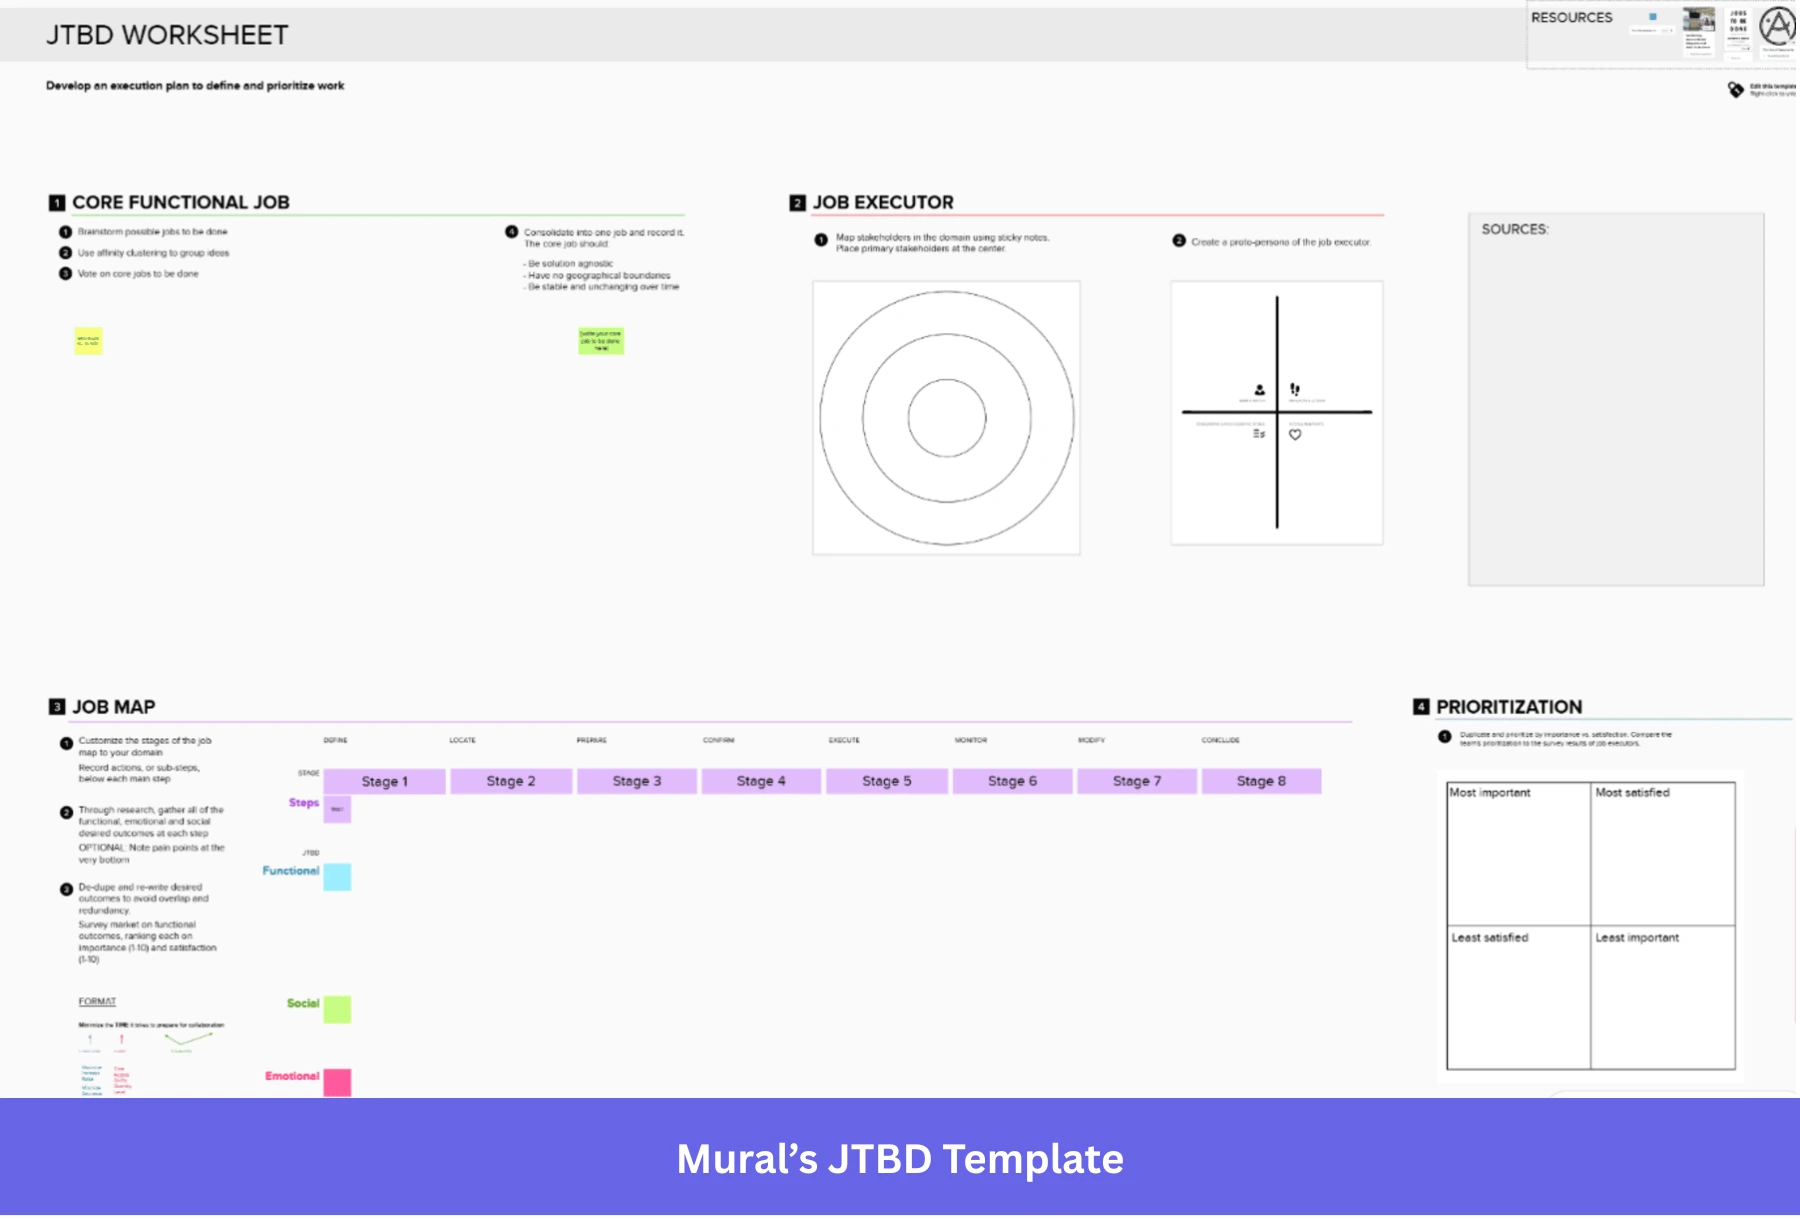
Task: Click the Emotional row label
Action: pyautogui.click(x=292, y=1076)
